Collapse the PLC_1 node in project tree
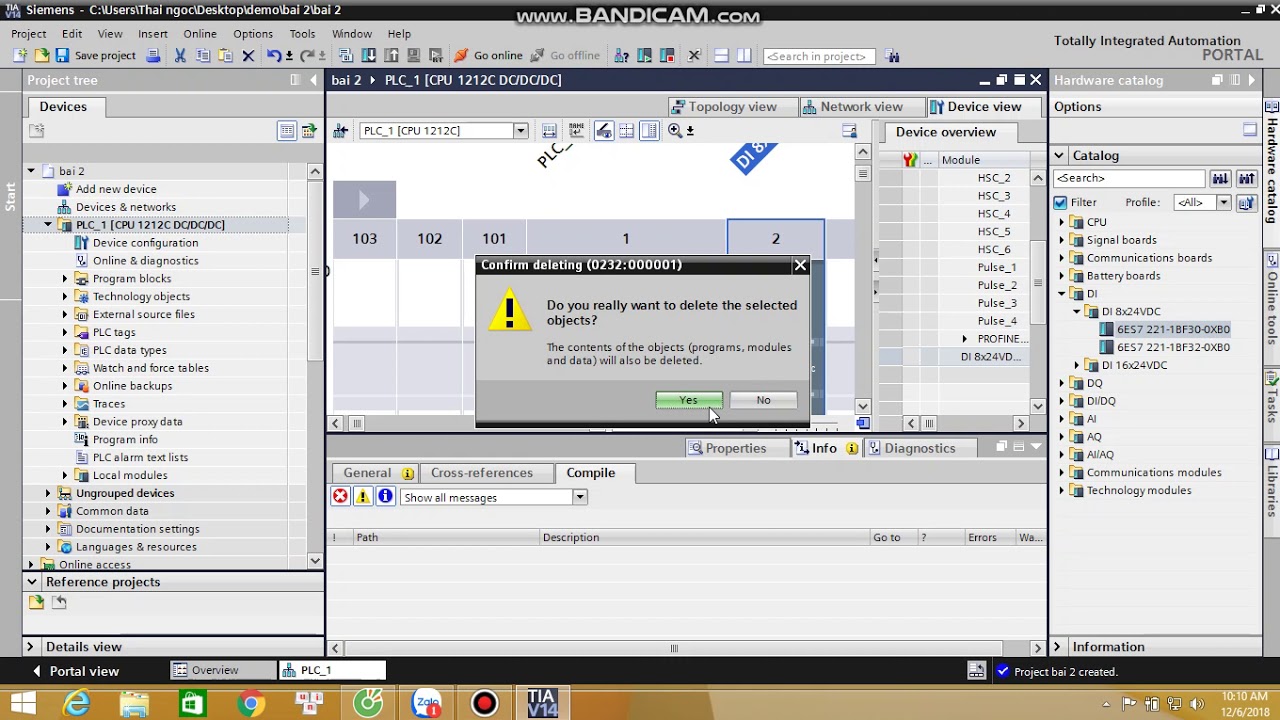Screen dimensions: 1280x720 pyautogui.click(x=48, y=225)
